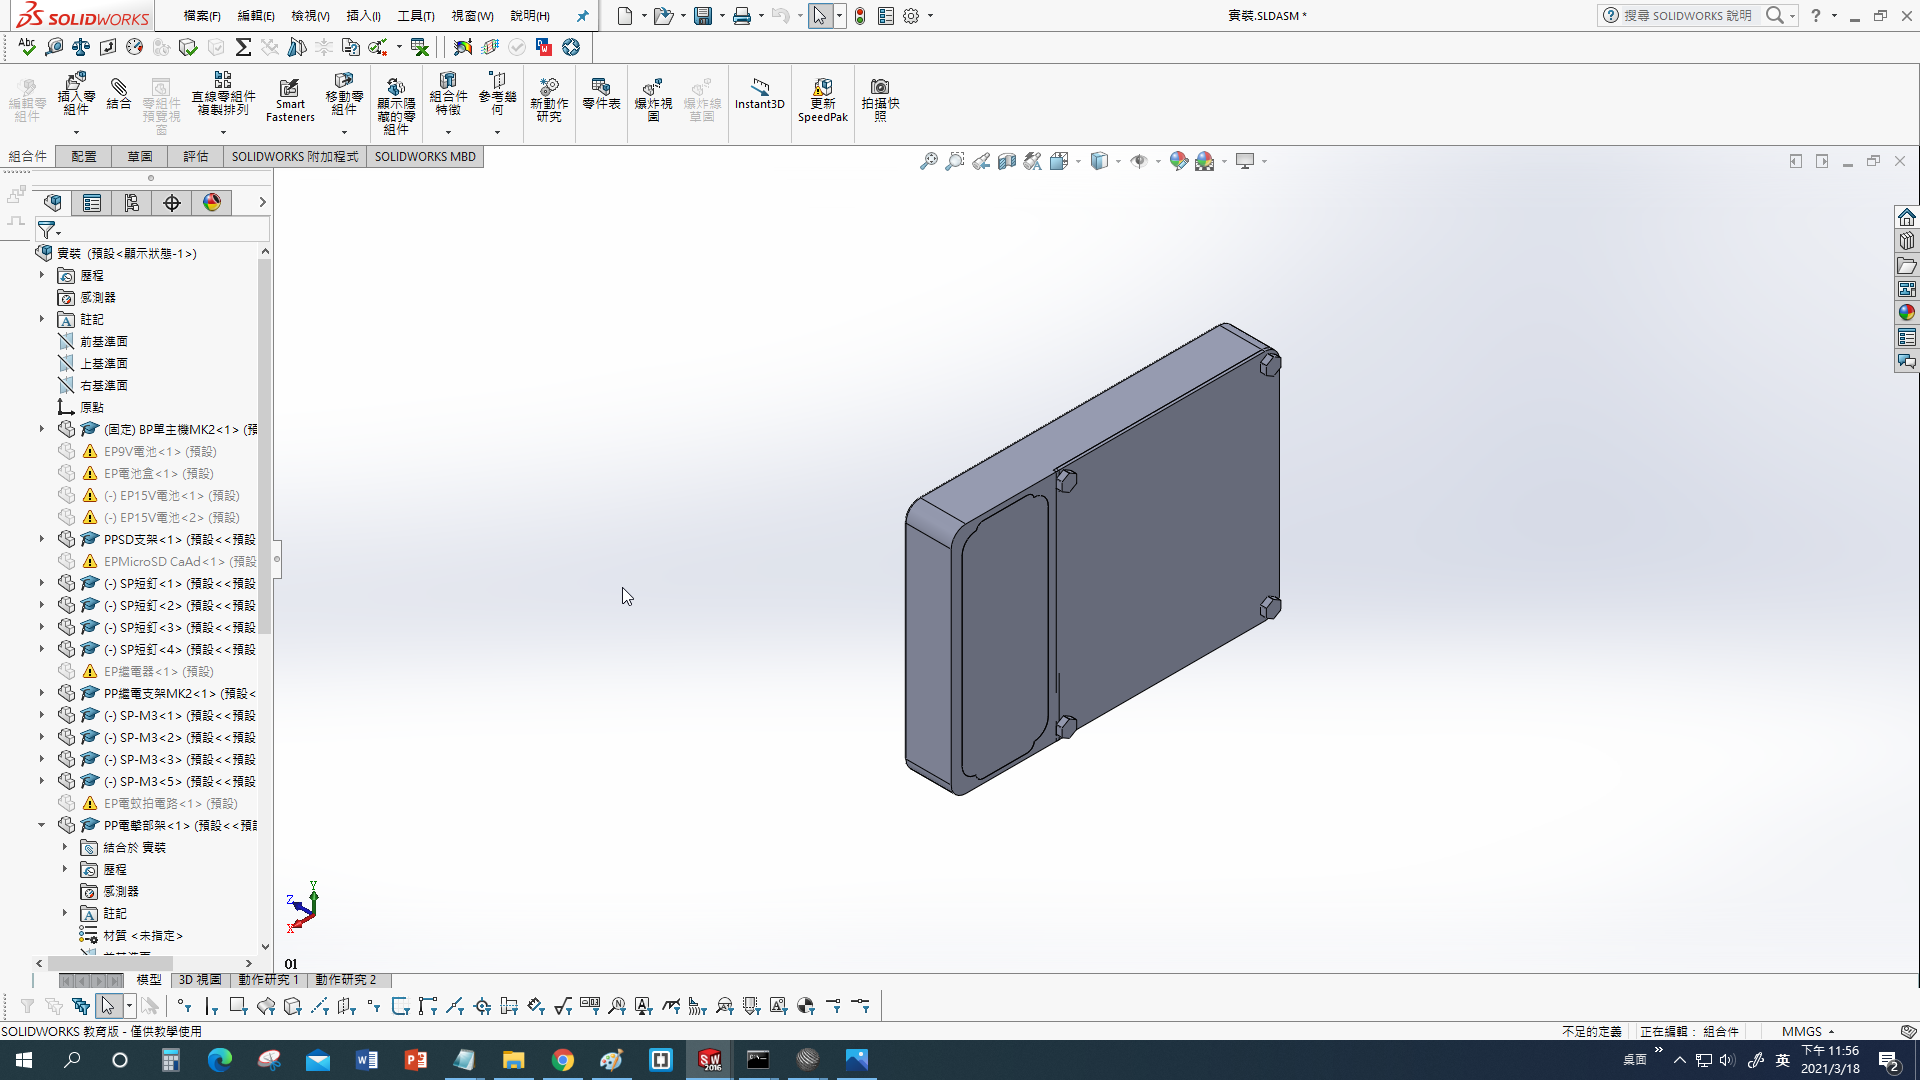Create 爆炸視圖 (Exploded View)

pos(653,100)
